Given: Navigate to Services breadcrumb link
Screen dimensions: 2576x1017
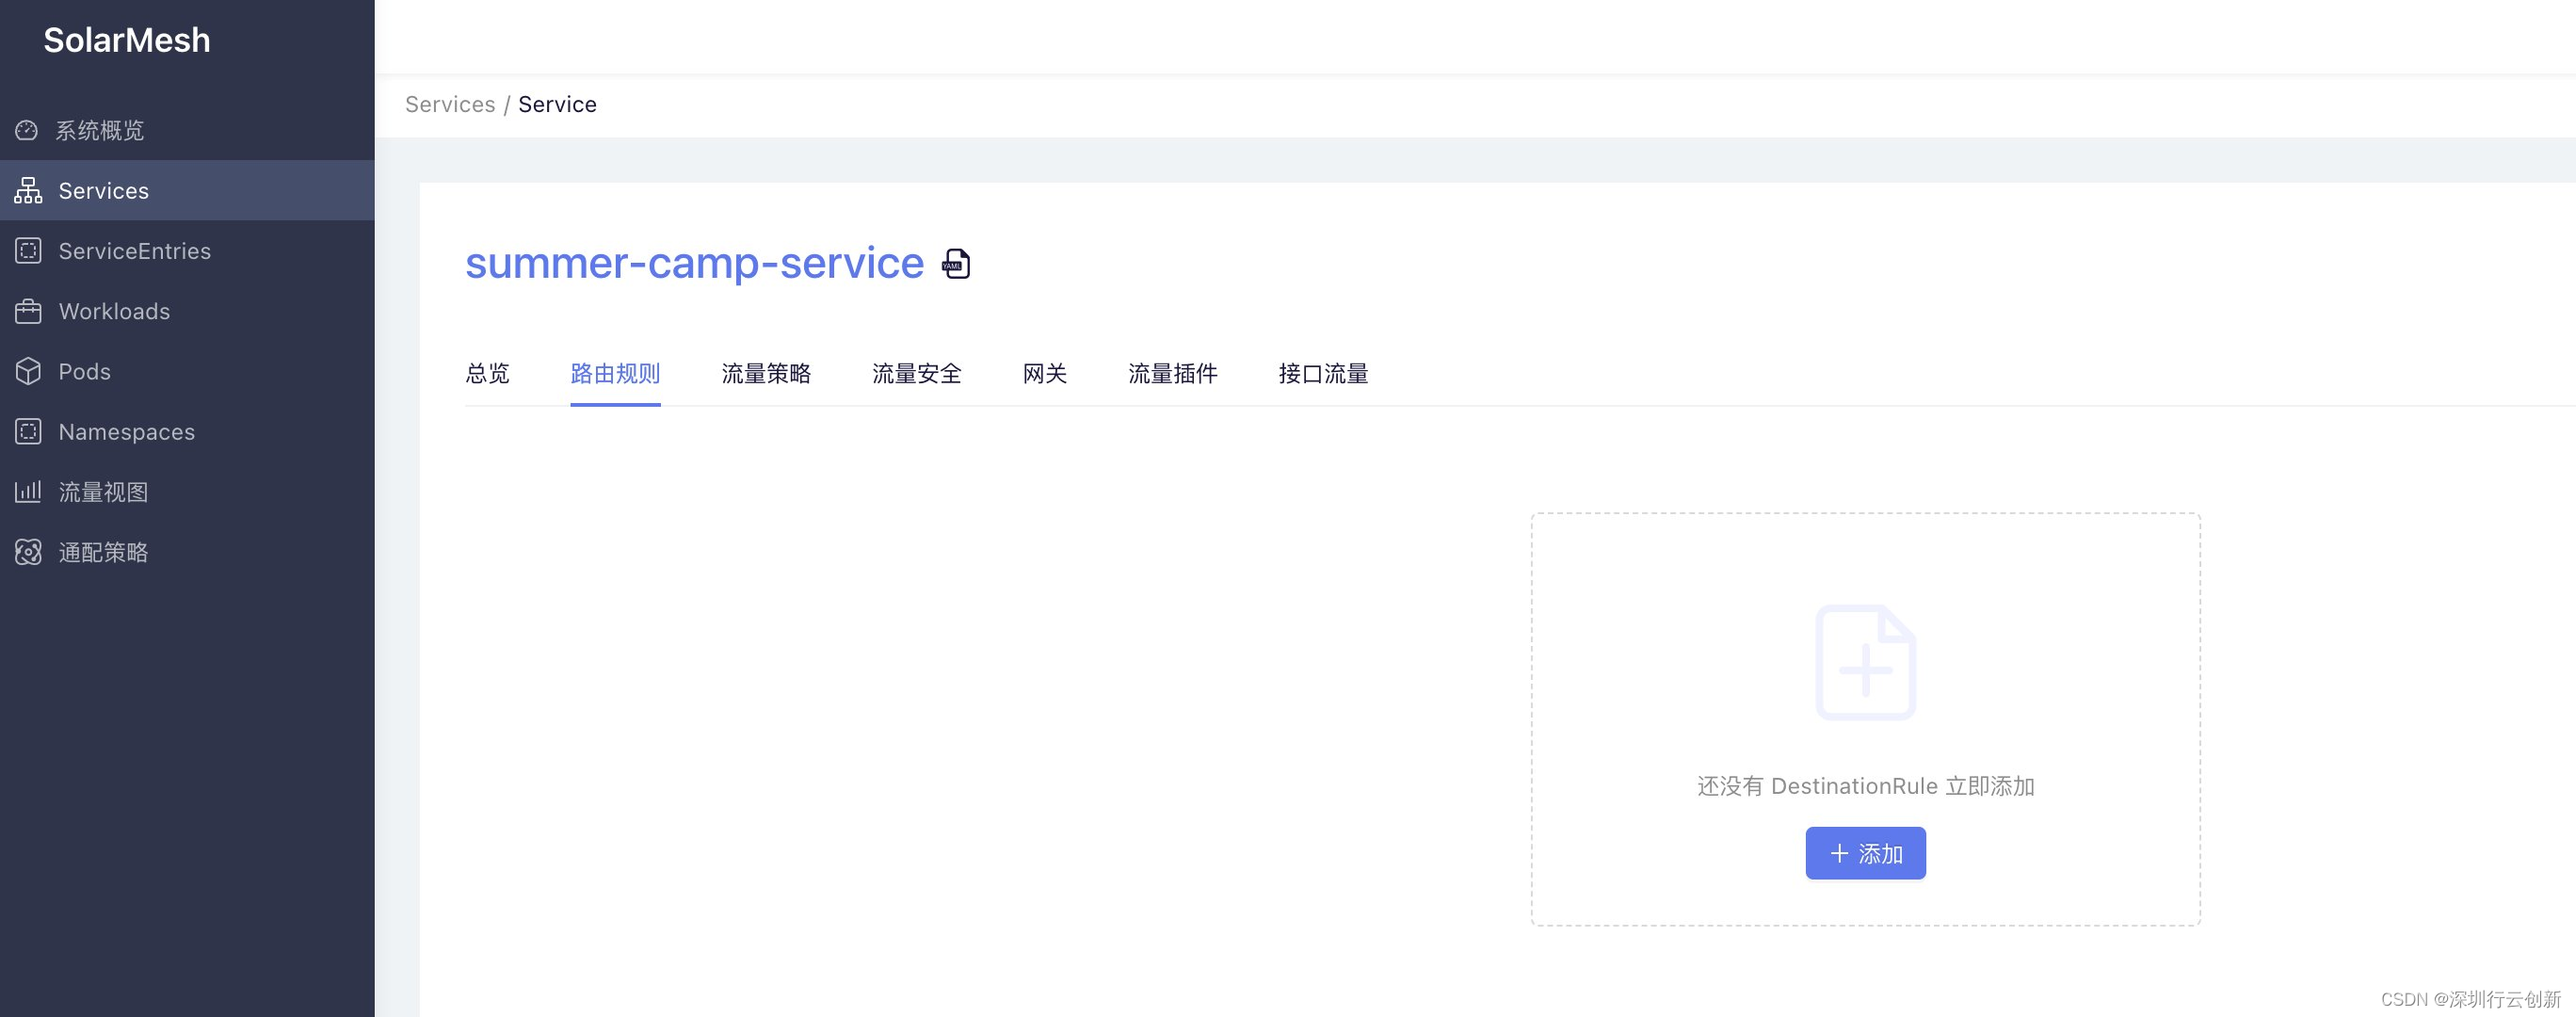Looking at the screenshot, I should pos(450,104).
